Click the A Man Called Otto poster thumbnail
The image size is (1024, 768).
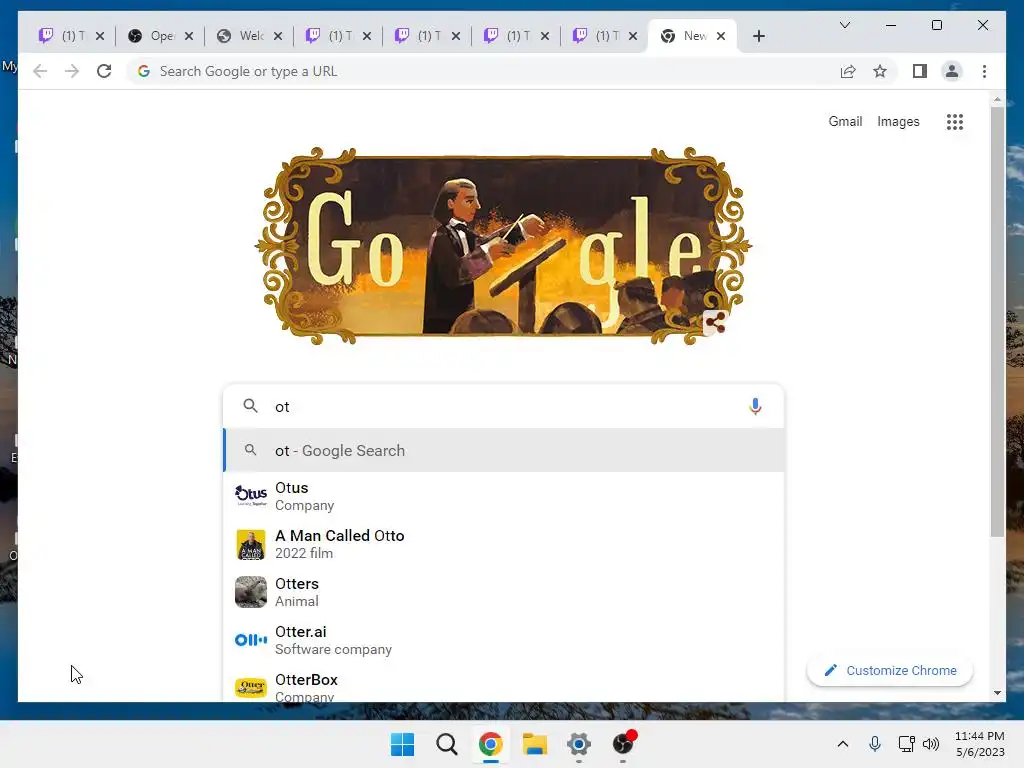[x=251, y=544]
